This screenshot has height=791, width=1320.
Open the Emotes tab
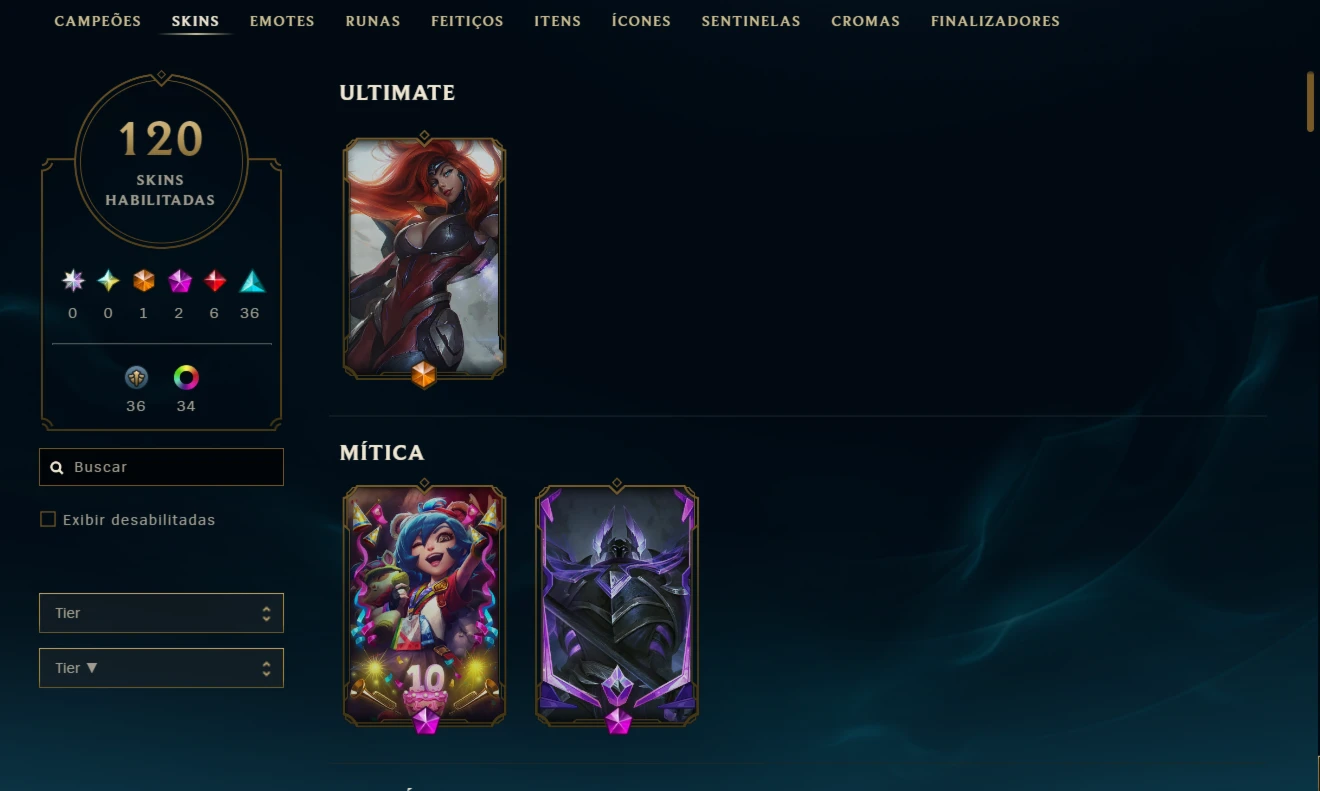point(282,21)
